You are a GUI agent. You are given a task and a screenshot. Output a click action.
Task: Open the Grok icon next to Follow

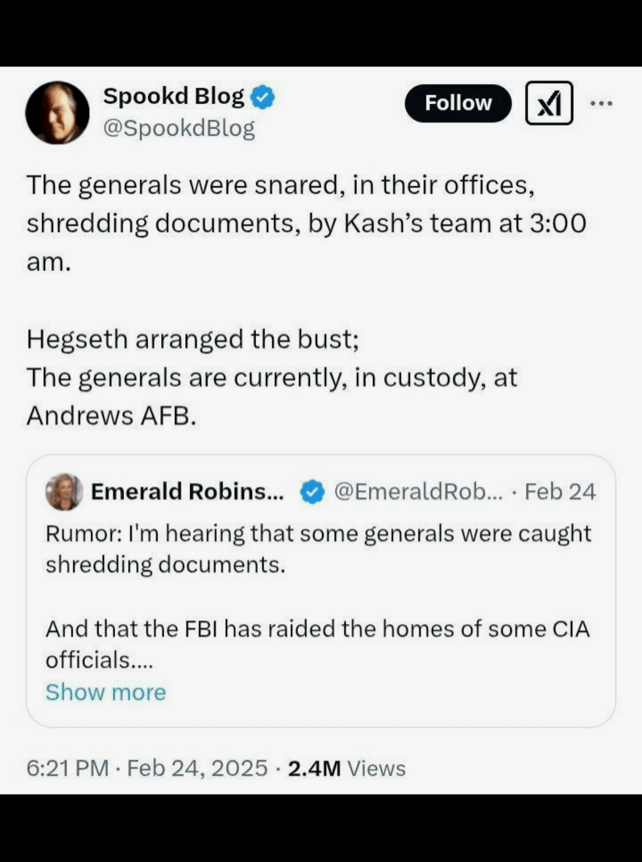[549, 104]
